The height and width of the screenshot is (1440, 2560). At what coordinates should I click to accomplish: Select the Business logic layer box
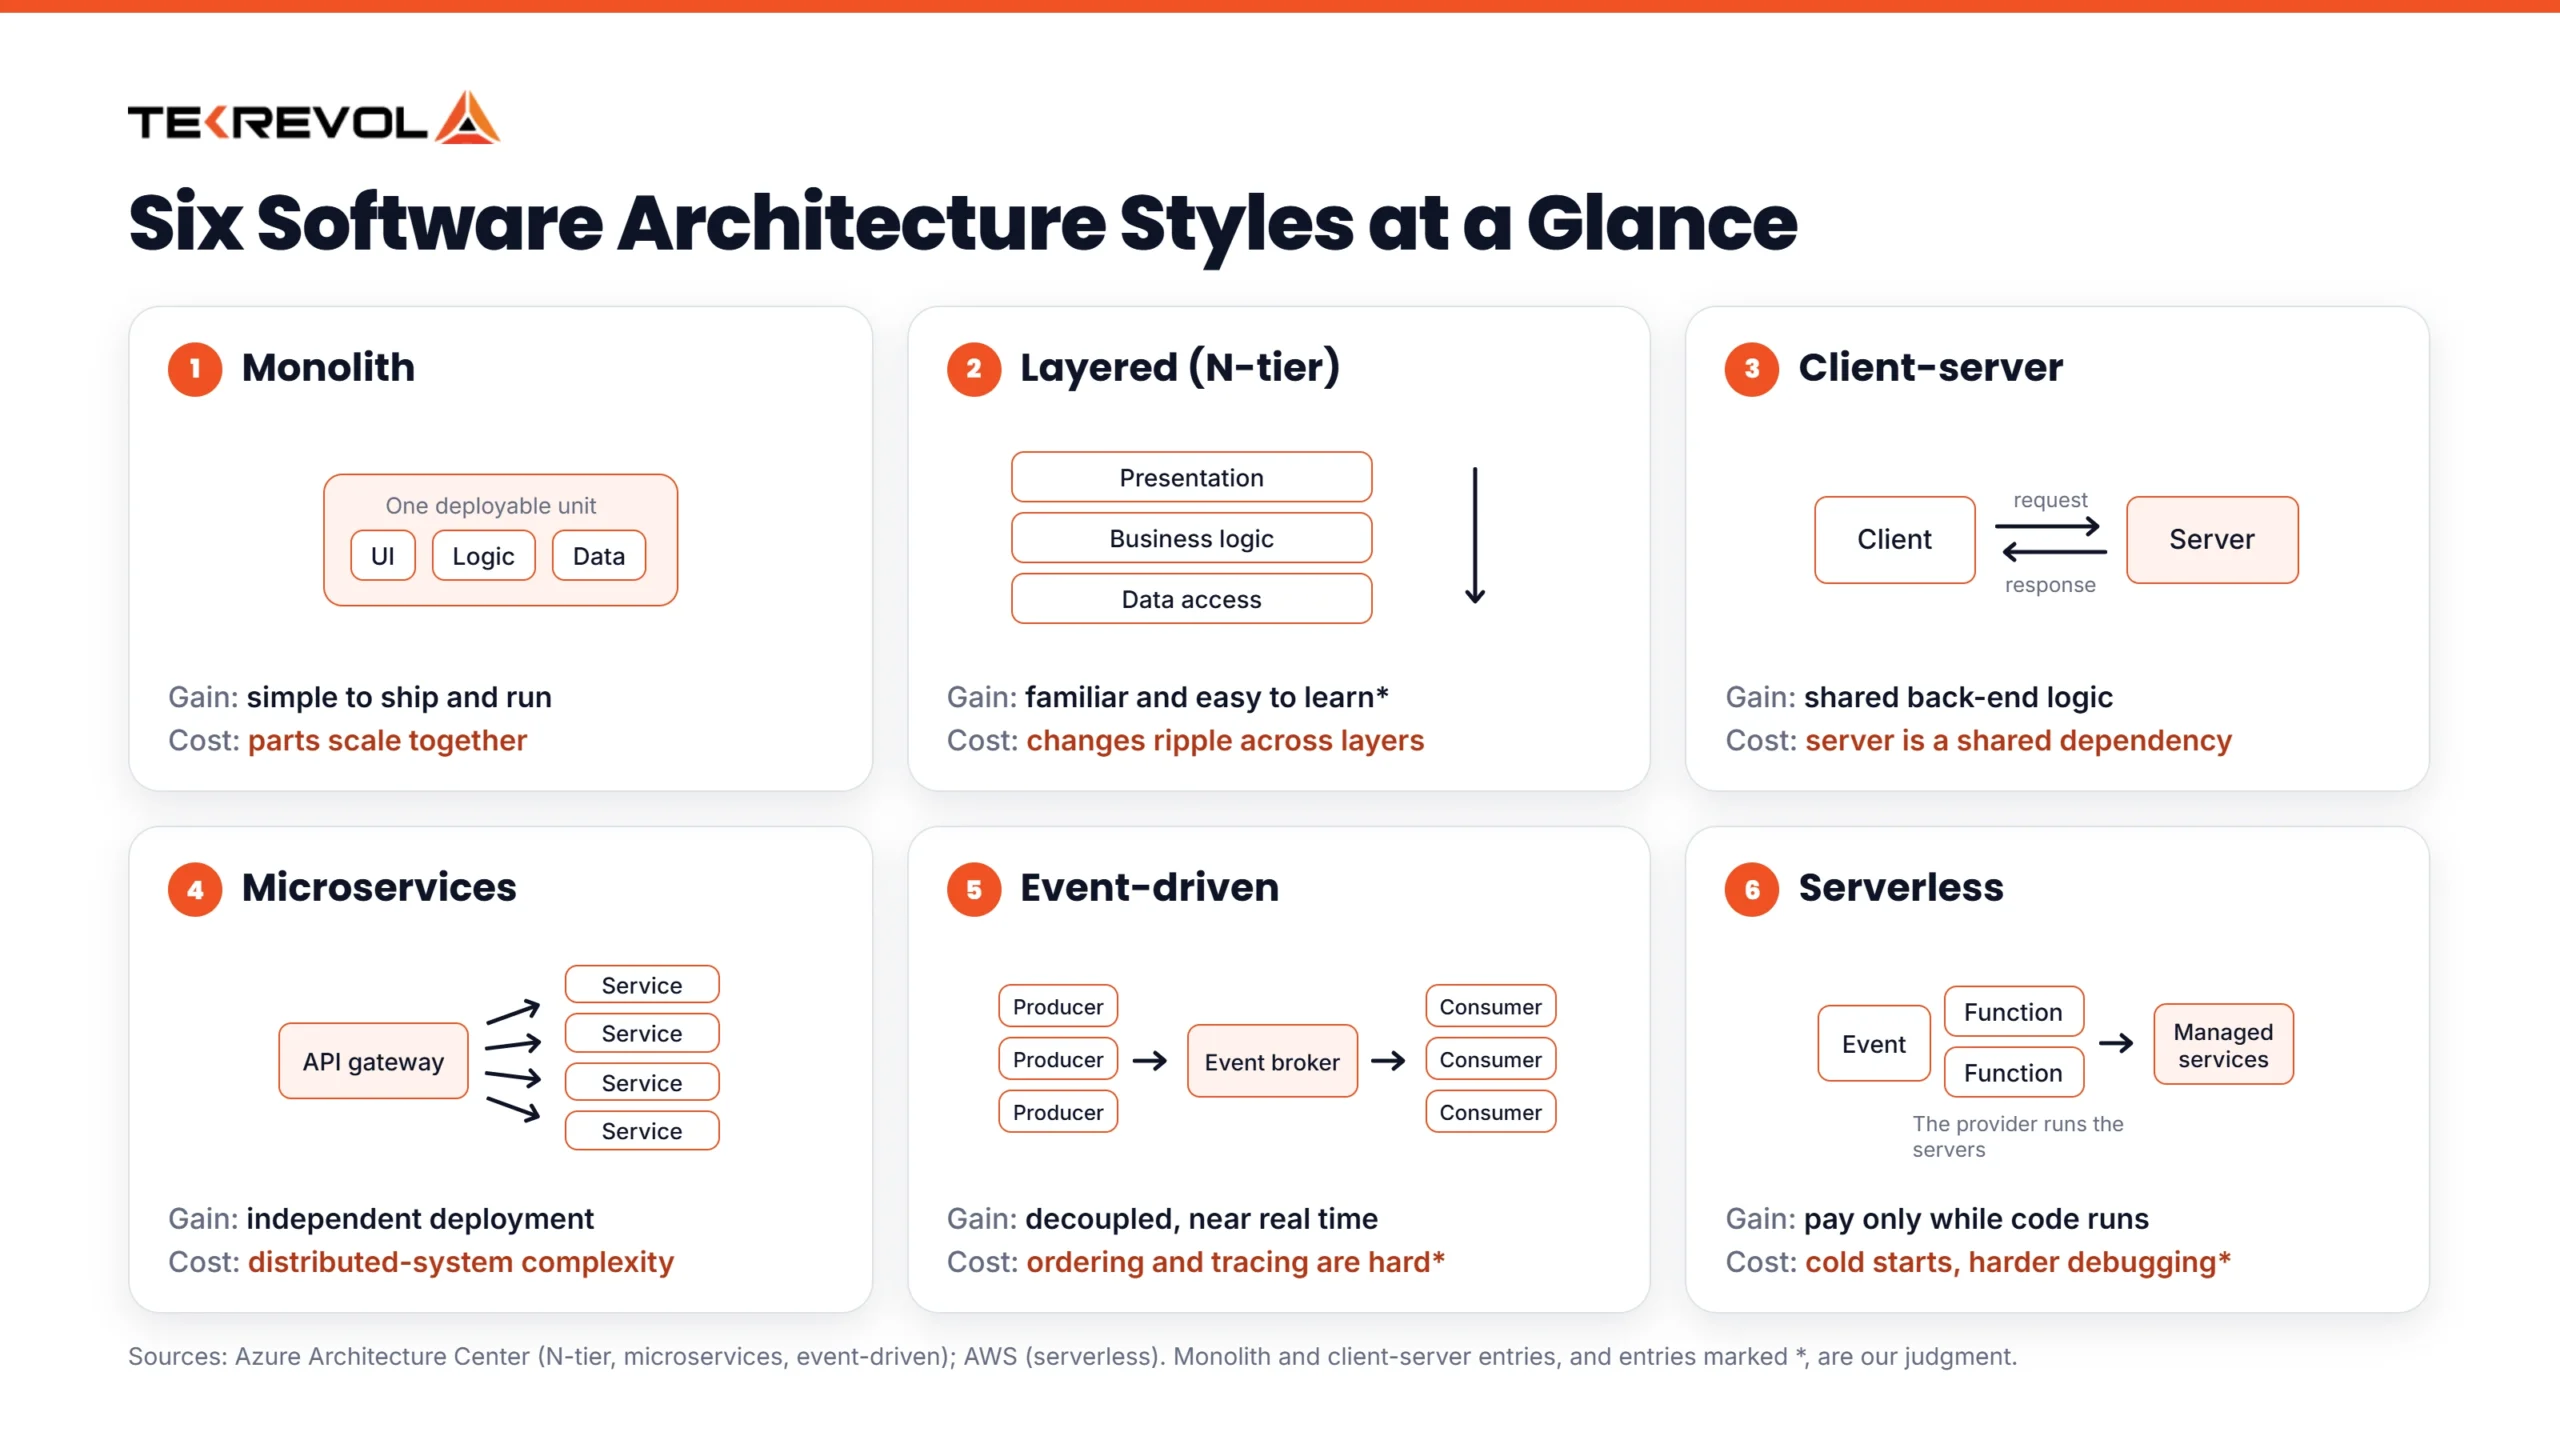1191,538
